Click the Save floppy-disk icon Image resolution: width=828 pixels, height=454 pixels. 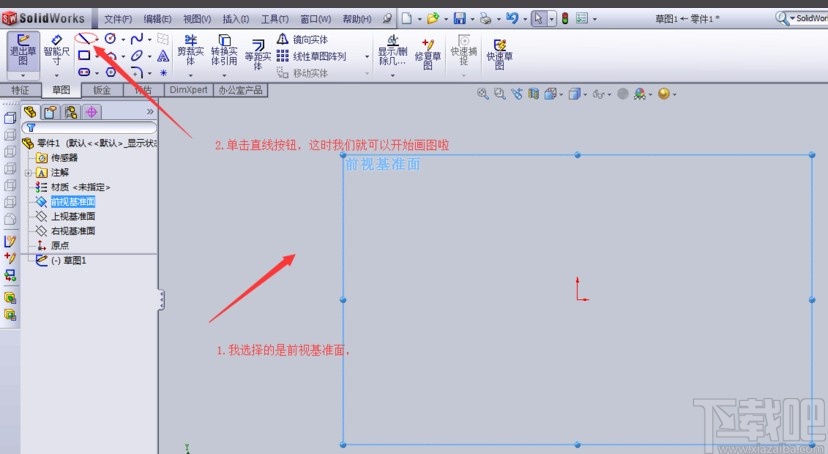click(459, 18)
